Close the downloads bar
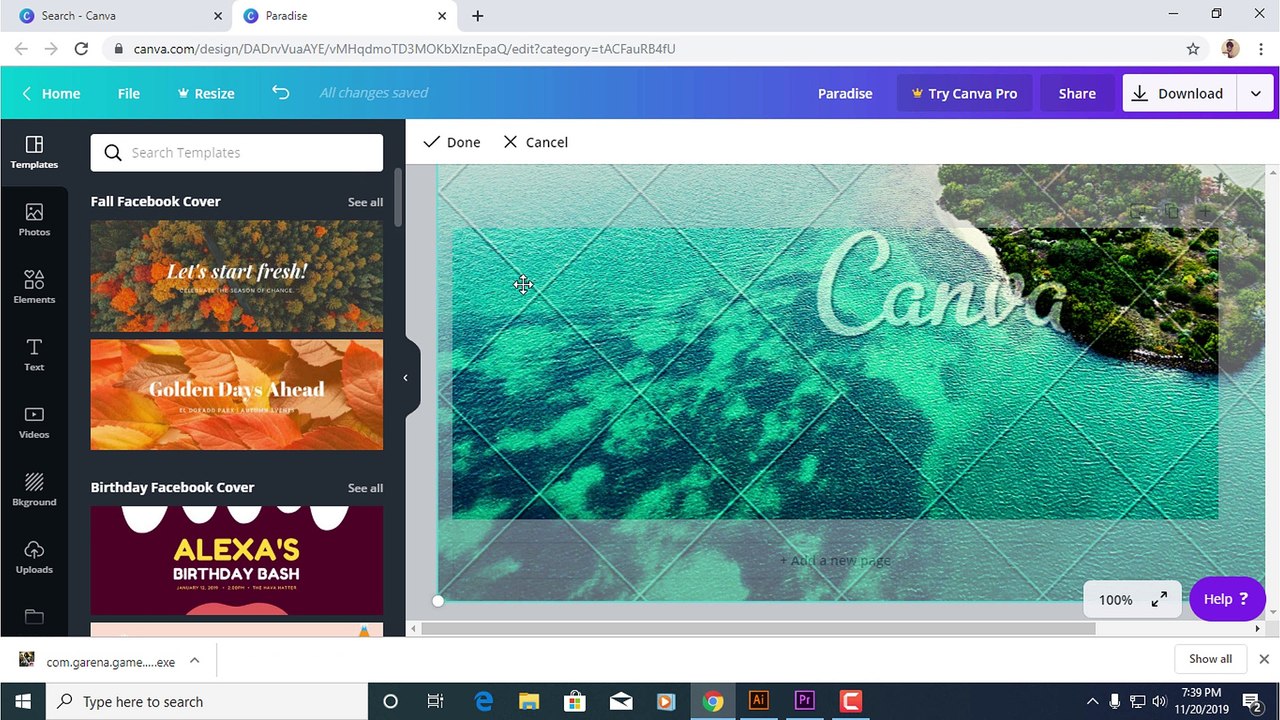The height and width of the screenshot is (720, 1280). (1263, 659)
